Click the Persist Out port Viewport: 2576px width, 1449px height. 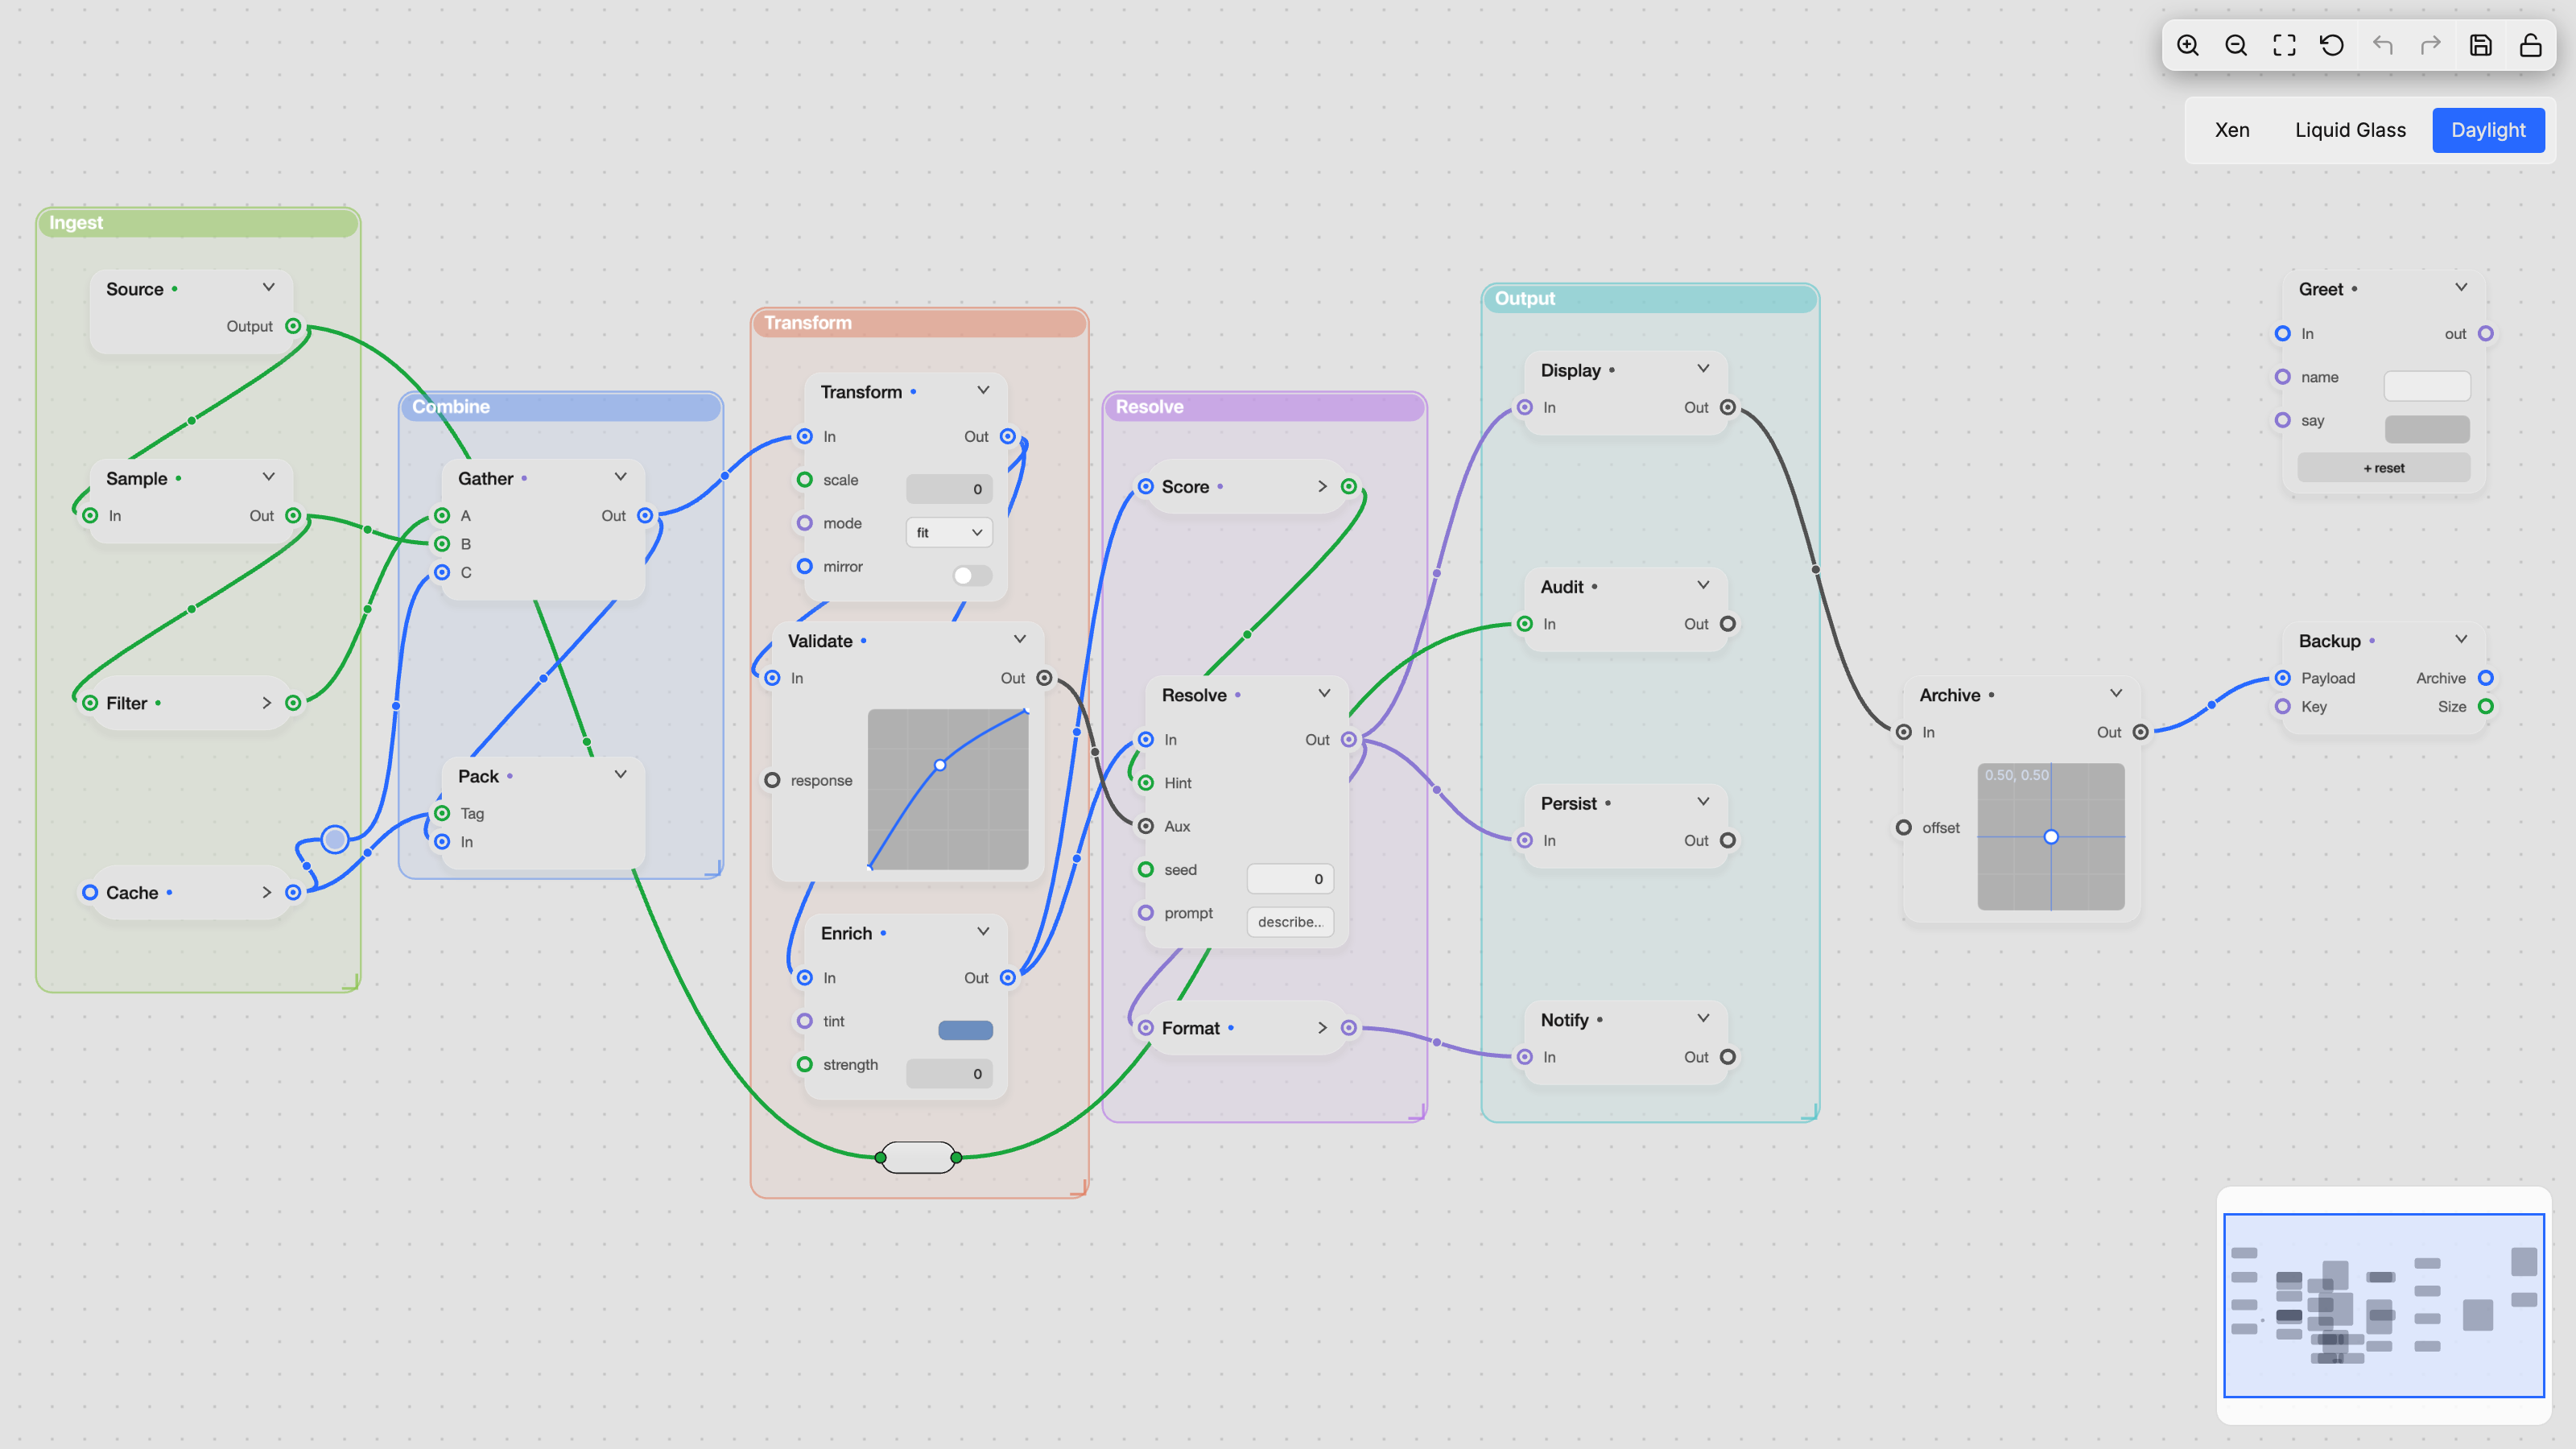tap(1728, 840)
